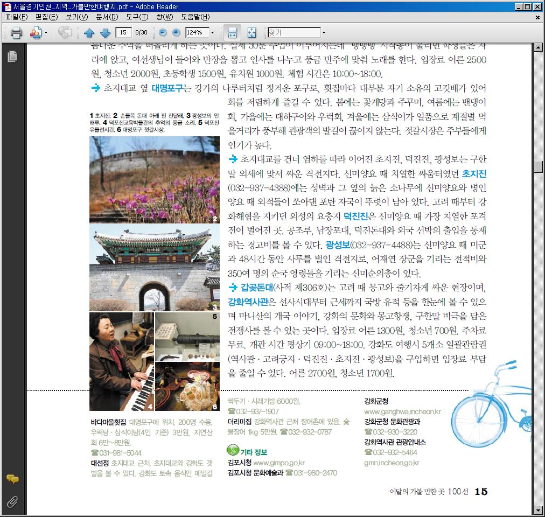Open the Attachments paperclip panel
The height and width of the screenshot is (517, 545).
[13, 502]
